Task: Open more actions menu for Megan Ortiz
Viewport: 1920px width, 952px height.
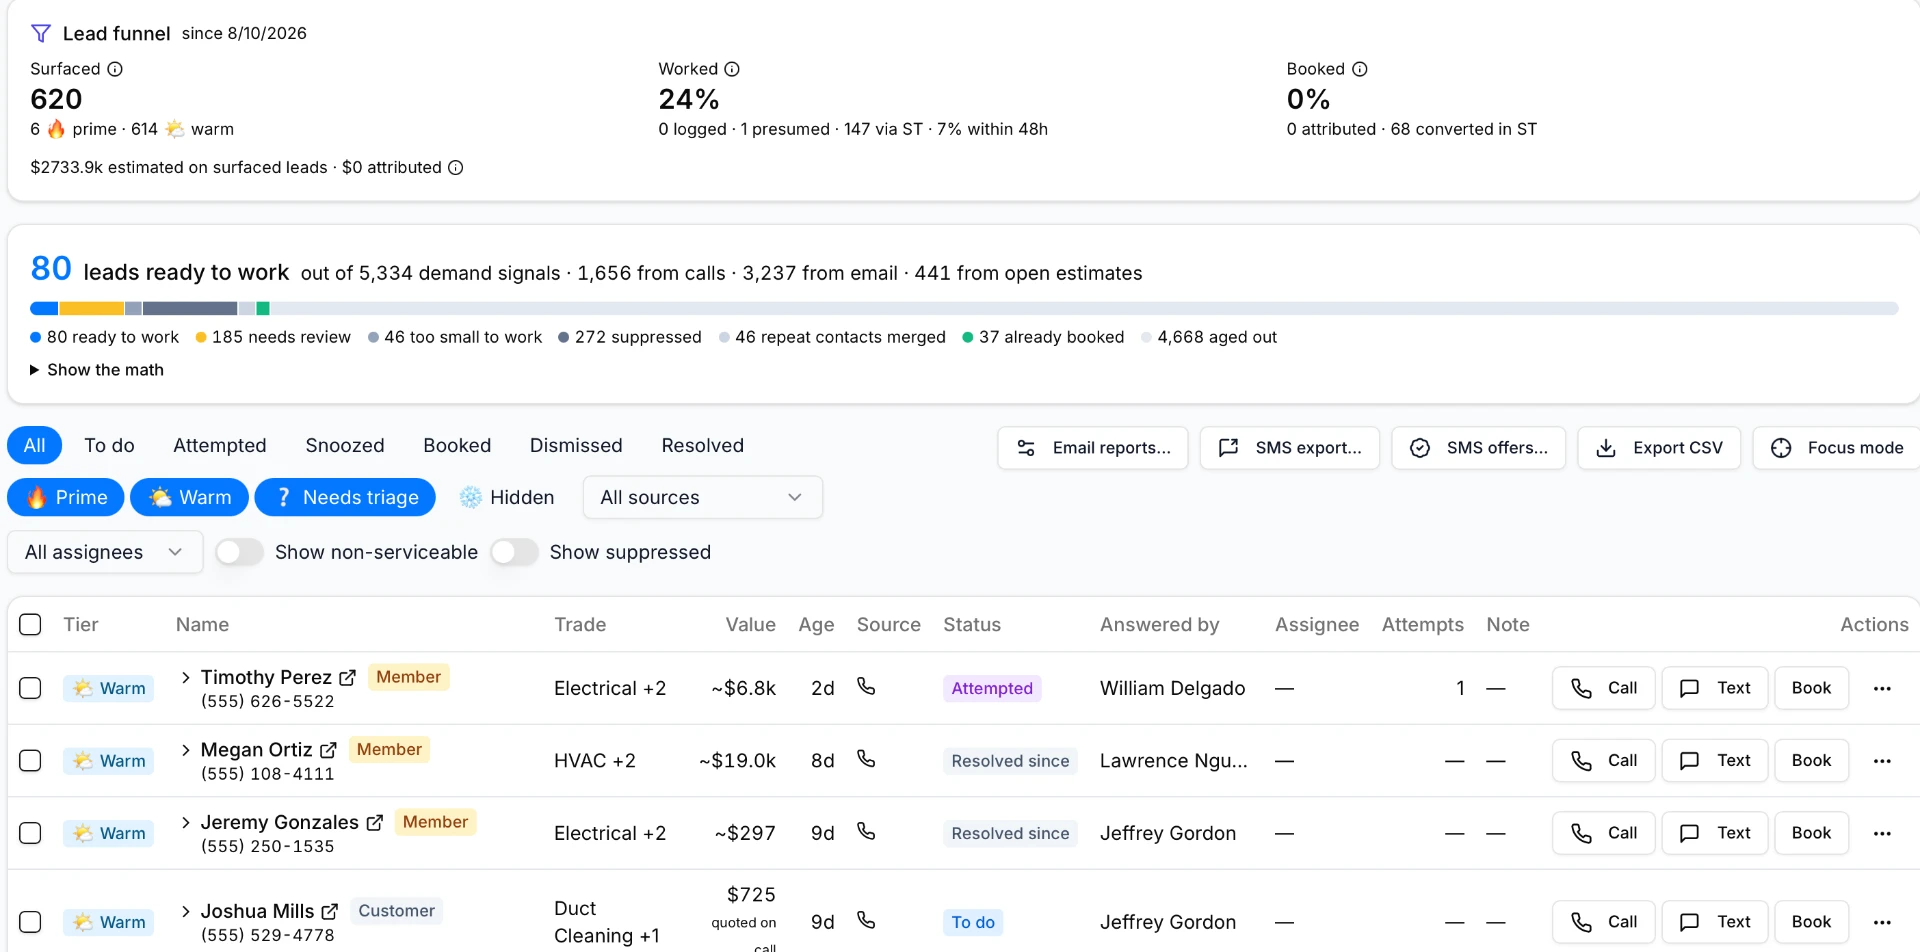Action: point(1882,761)
